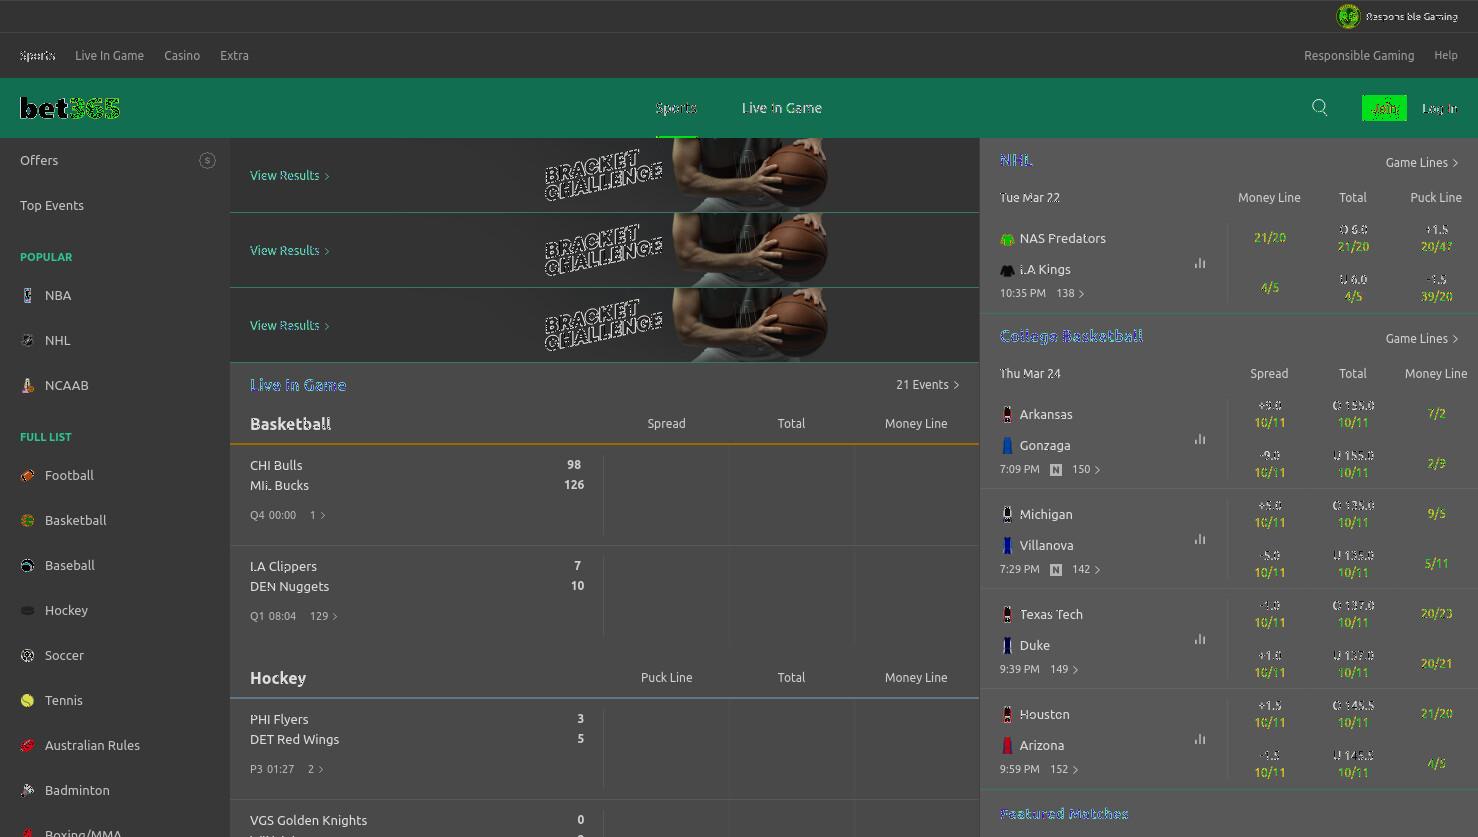Select Gonzaga money line 2/9
Viewport: 1478px width, 837px height.
1436,463
